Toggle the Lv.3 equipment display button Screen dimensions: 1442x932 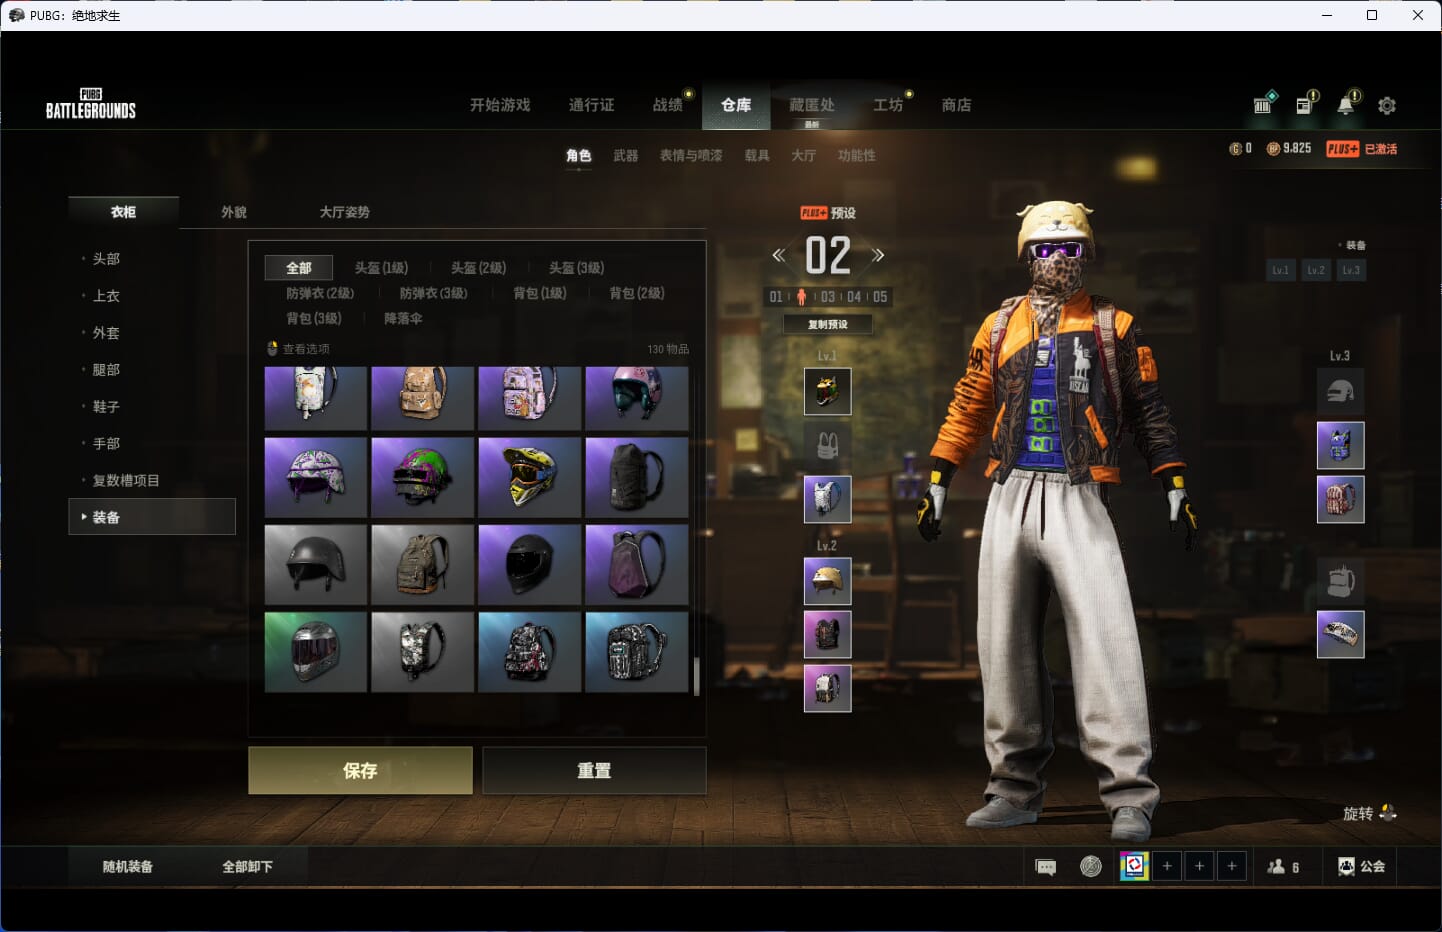click(1351, 270)
